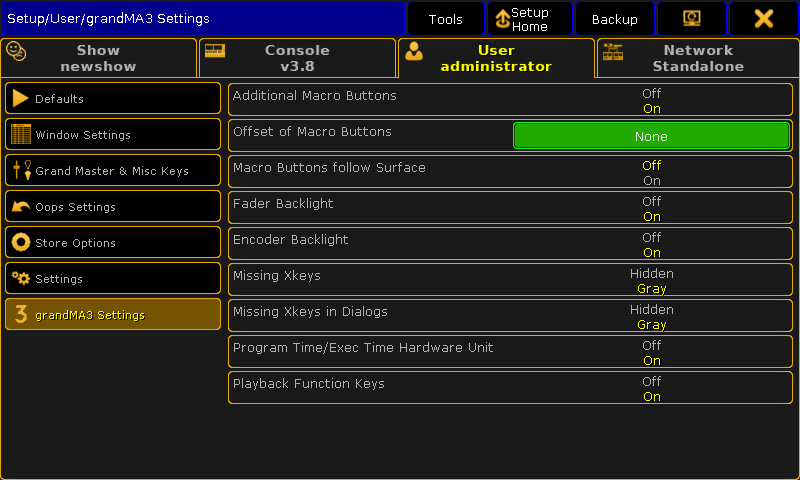
Task: Click the Store Options ring icon
Action: pos(21,242)
